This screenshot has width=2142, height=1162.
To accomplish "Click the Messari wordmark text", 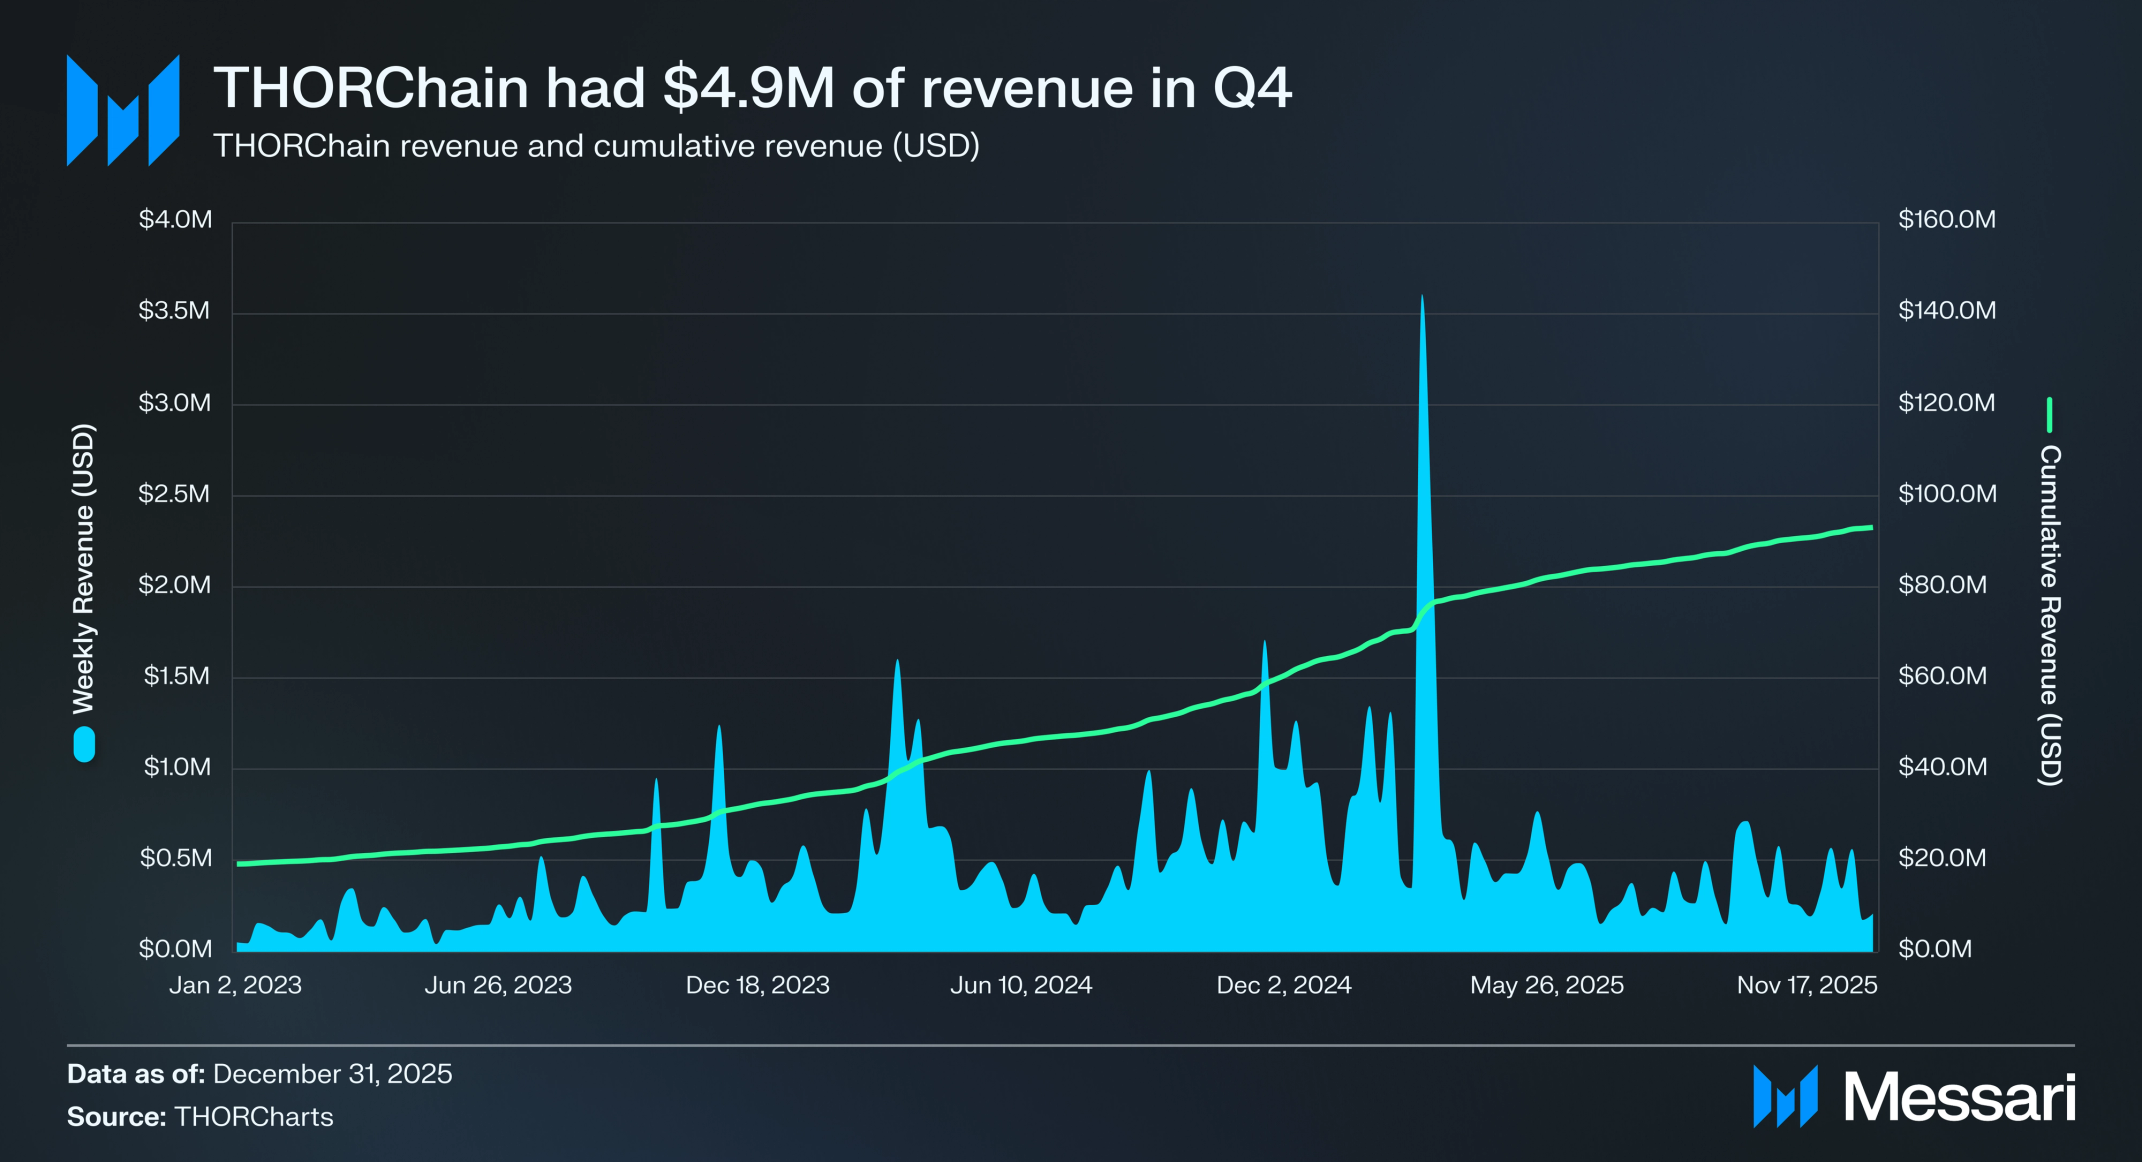I will click(x=1959, y=1098).
